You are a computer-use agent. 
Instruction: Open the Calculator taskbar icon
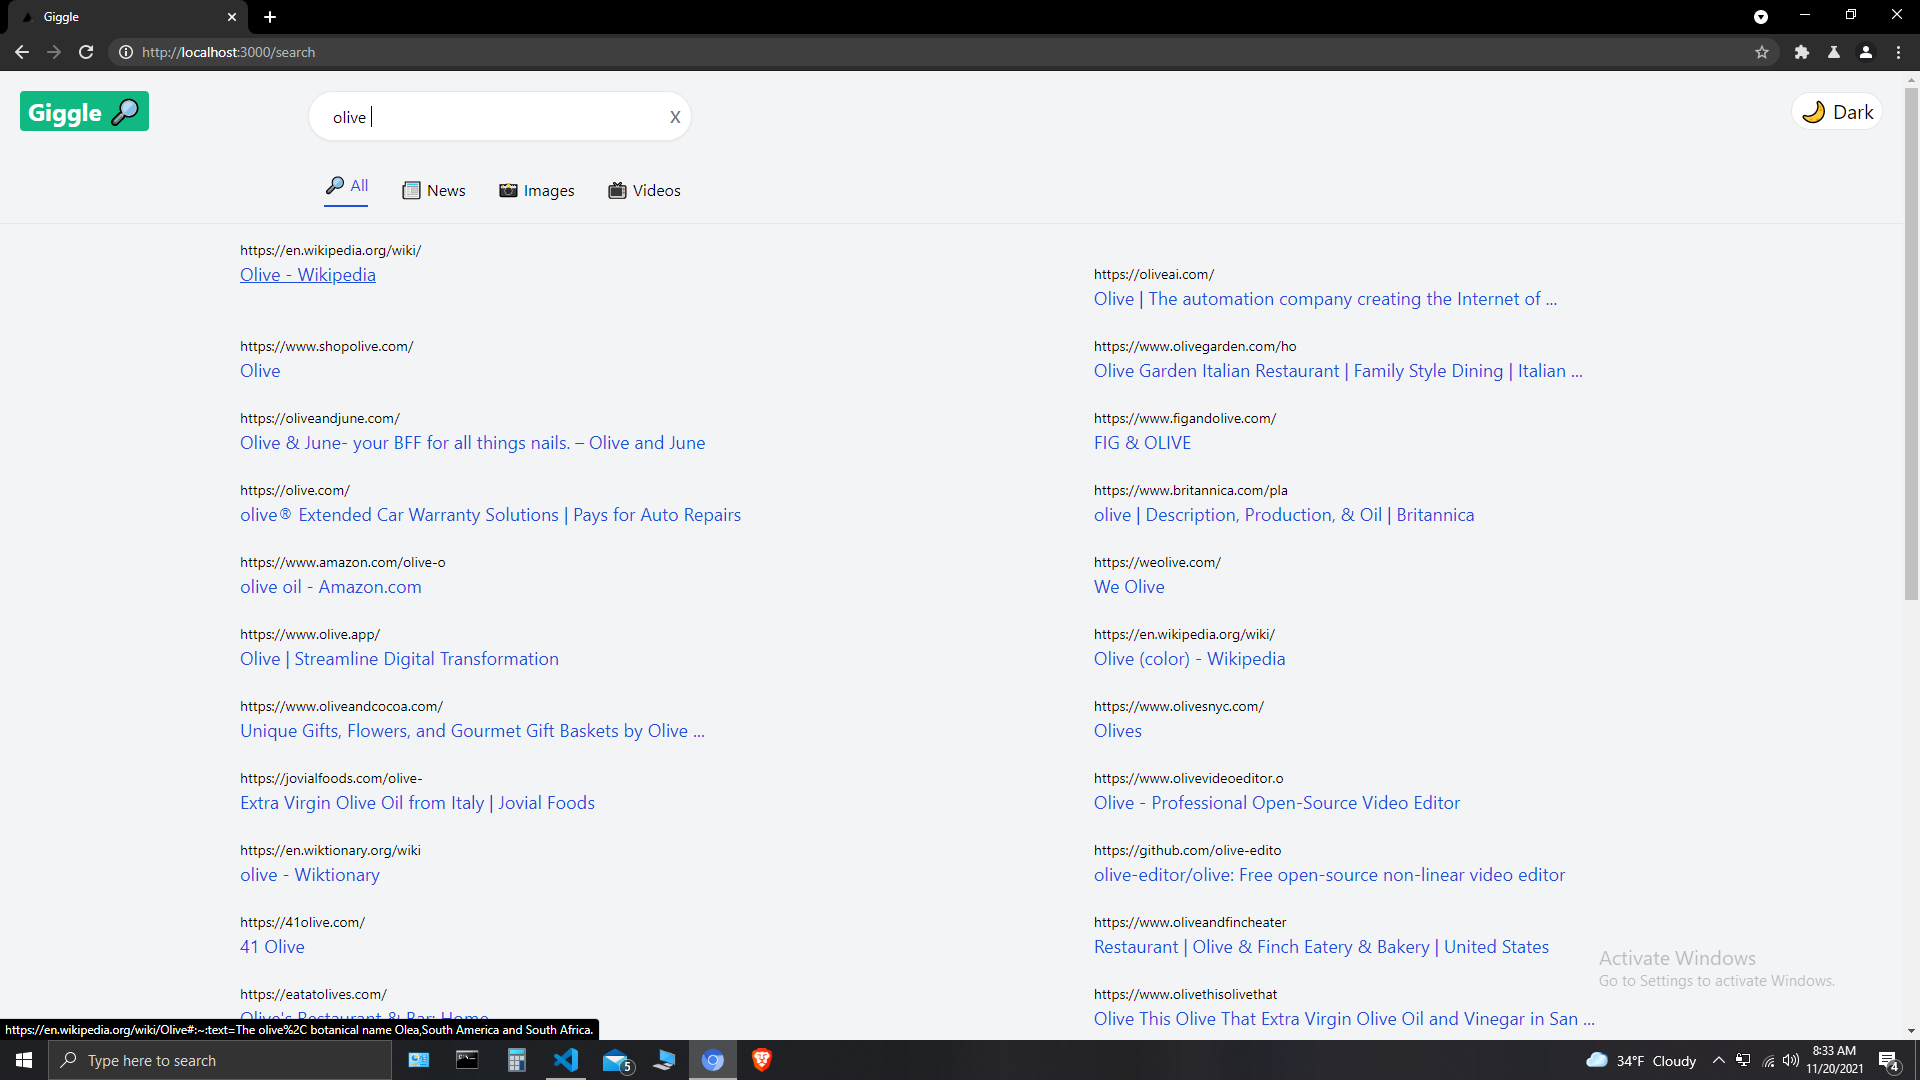[x=516, y=1060]
